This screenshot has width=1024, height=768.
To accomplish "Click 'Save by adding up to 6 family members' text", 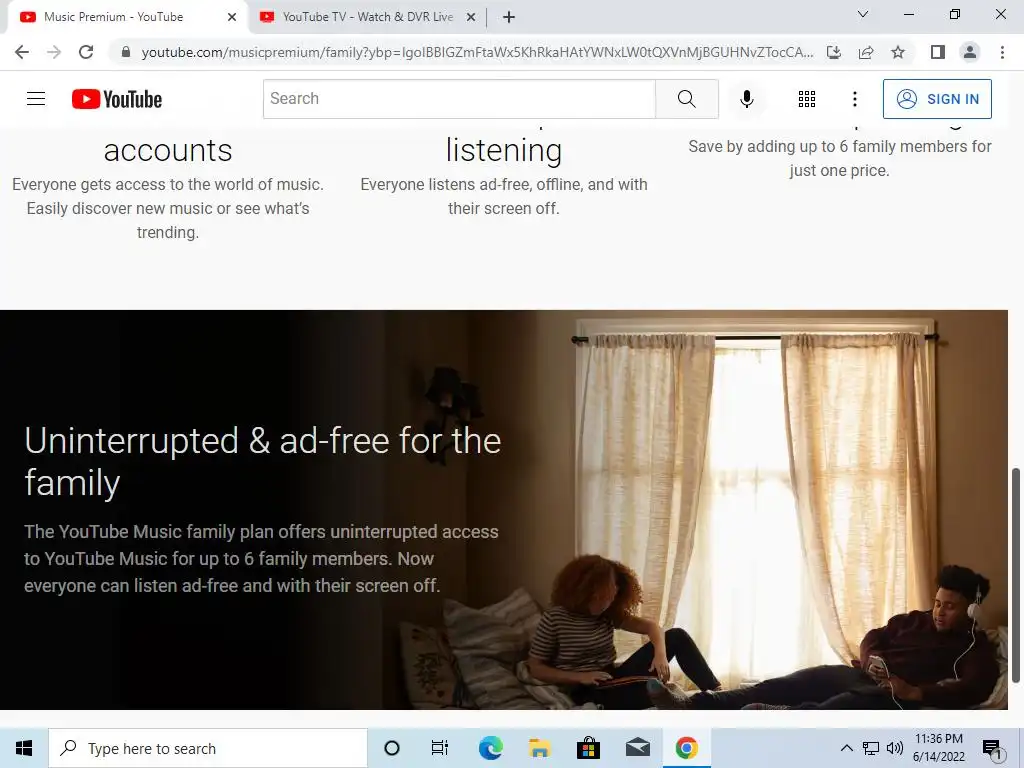I will pos(840,158).
